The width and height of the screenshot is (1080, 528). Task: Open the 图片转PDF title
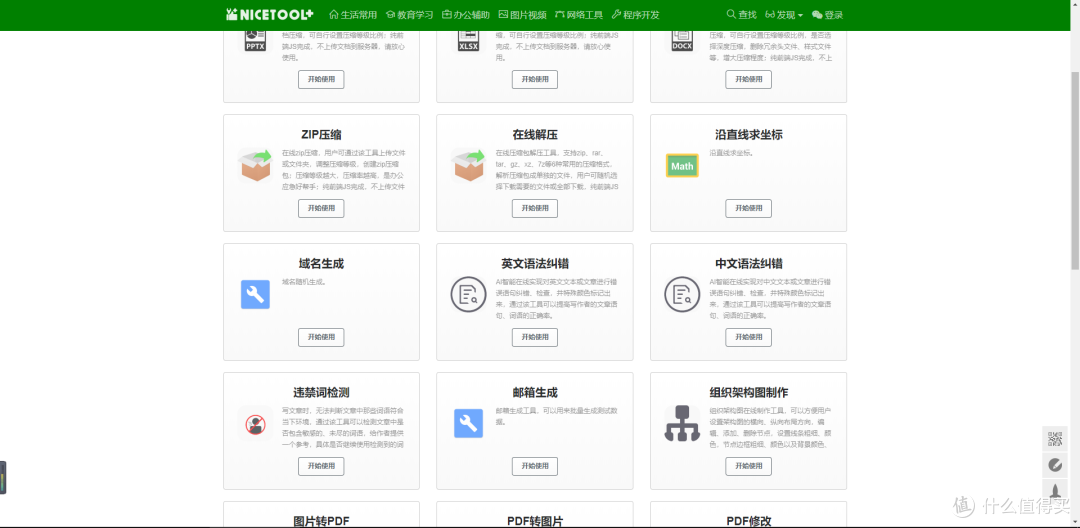point(321,521)
